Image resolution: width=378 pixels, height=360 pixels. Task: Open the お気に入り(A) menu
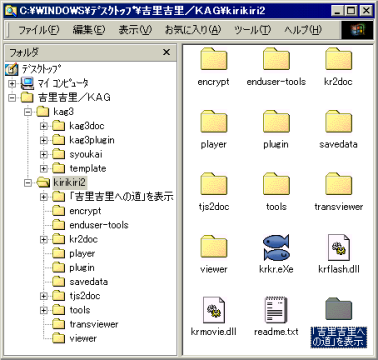pos(193,30)
